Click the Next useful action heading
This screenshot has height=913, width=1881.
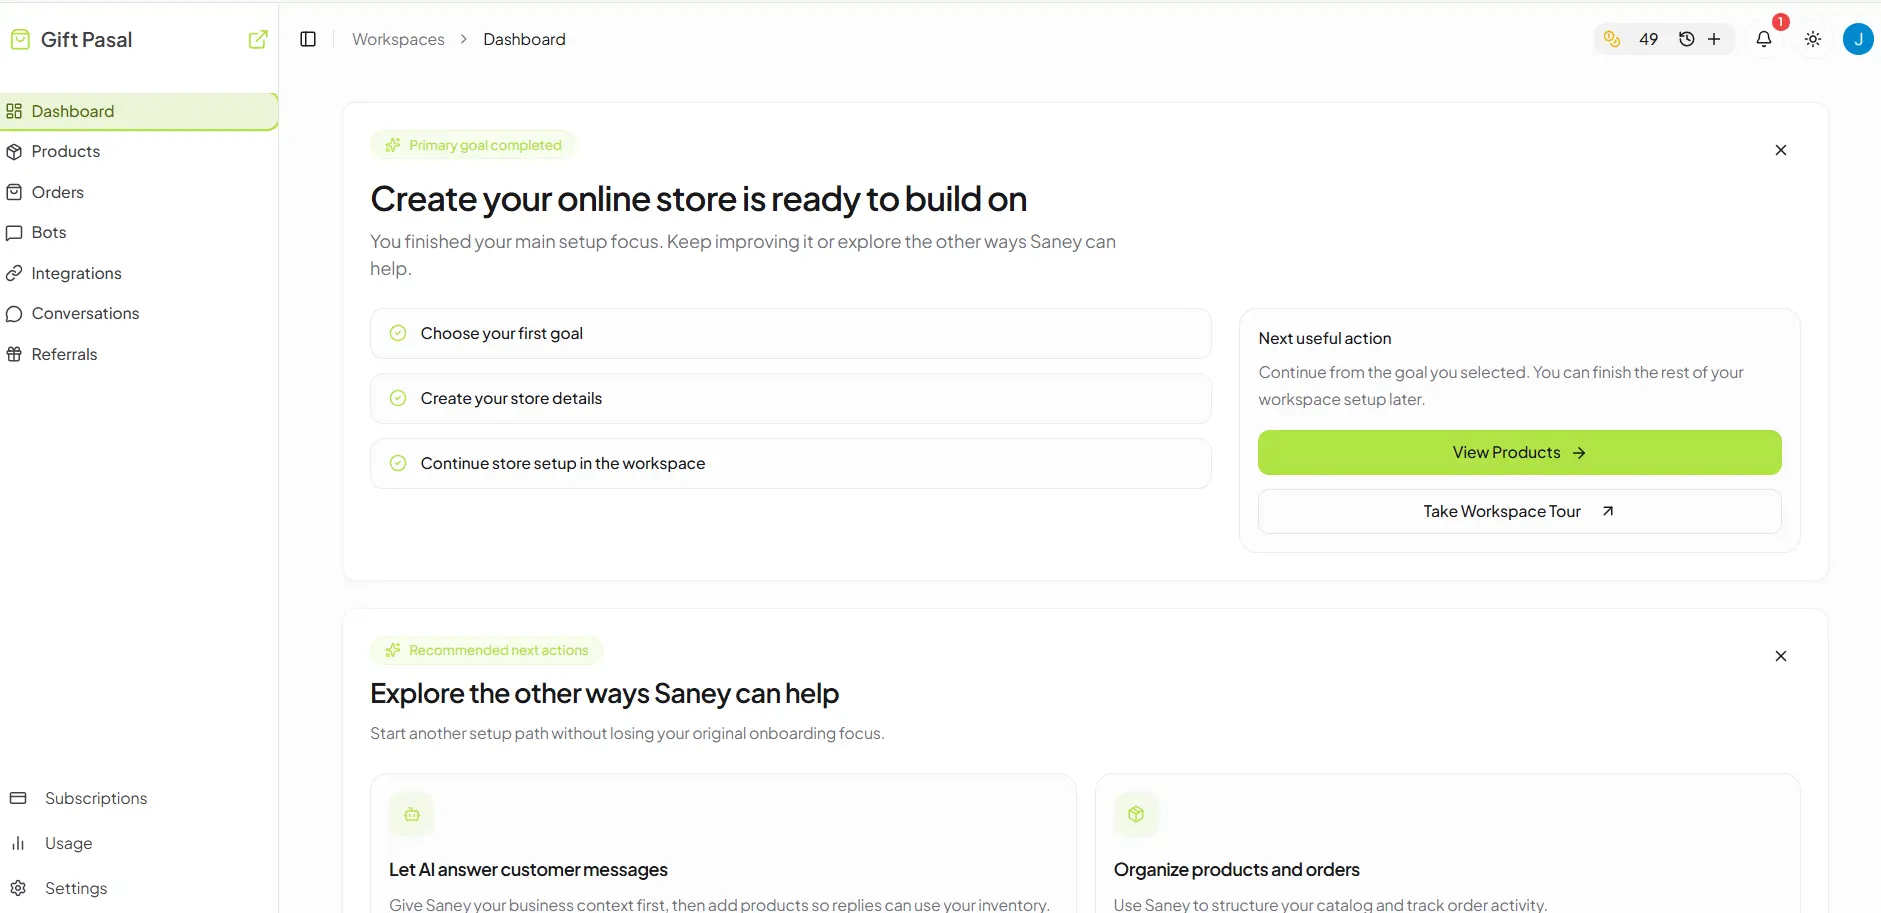click(1324, 338)
